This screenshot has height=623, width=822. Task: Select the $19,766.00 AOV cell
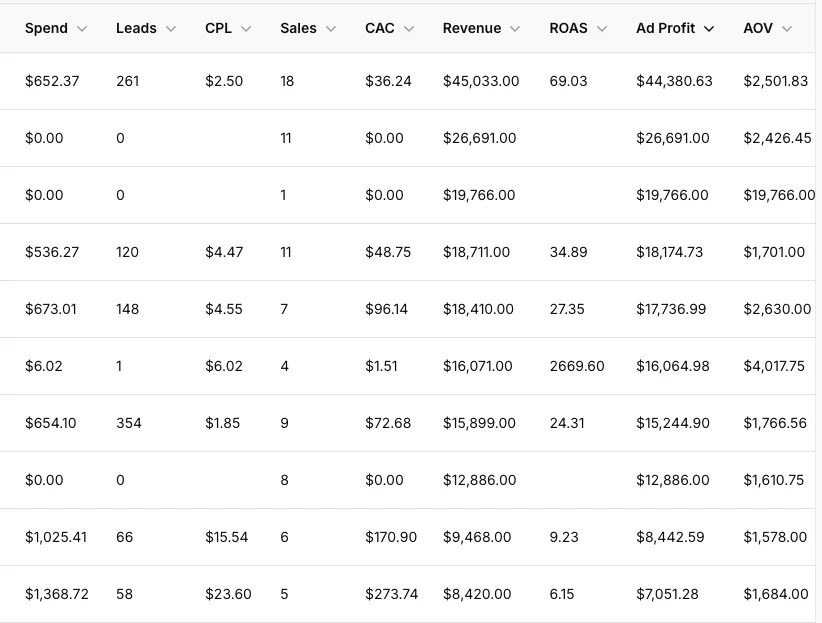pos(779,195)
